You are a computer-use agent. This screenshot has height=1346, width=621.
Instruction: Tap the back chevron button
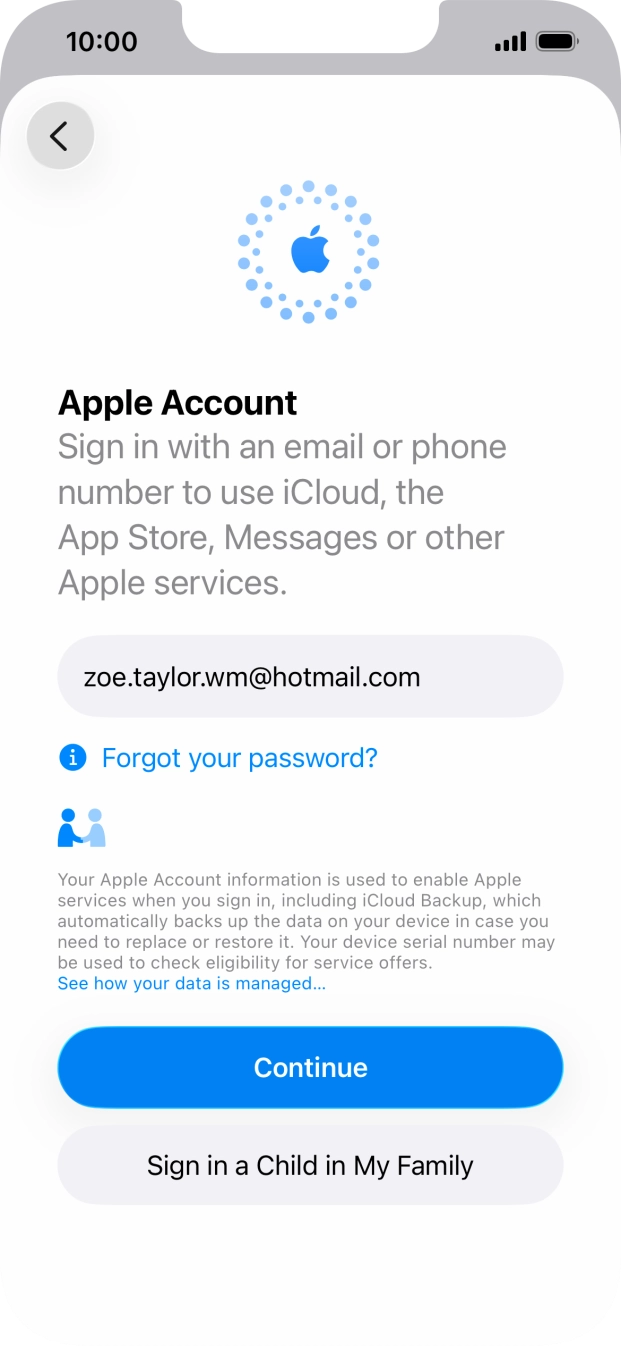(60, 136)
